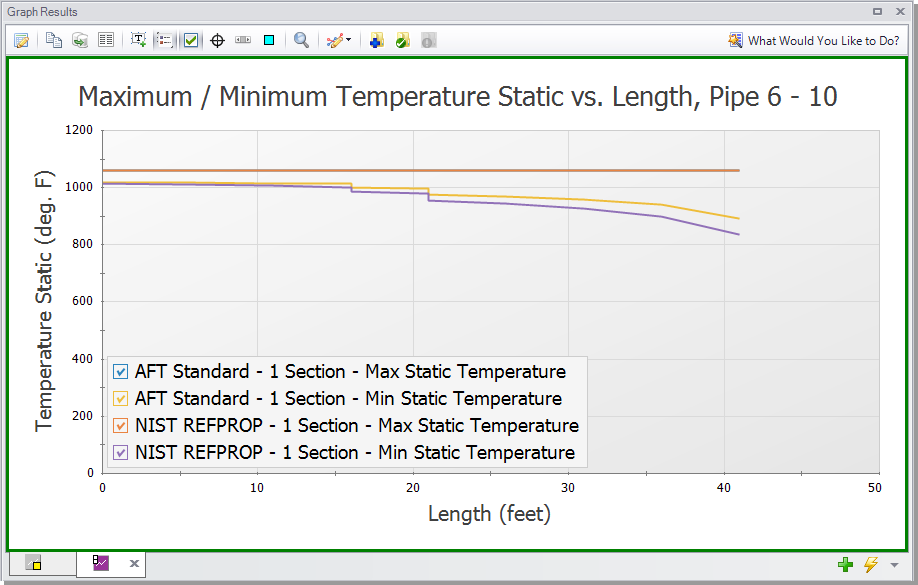Open the graph formatting editor

(x=21, y=40)
